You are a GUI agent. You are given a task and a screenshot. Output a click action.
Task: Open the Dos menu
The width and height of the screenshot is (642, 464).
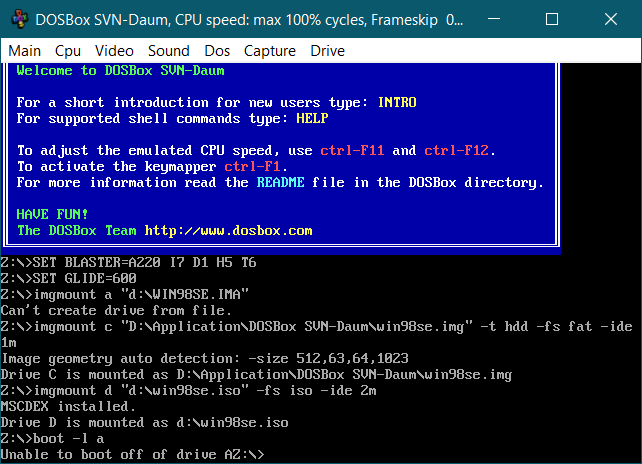(217, 51)
